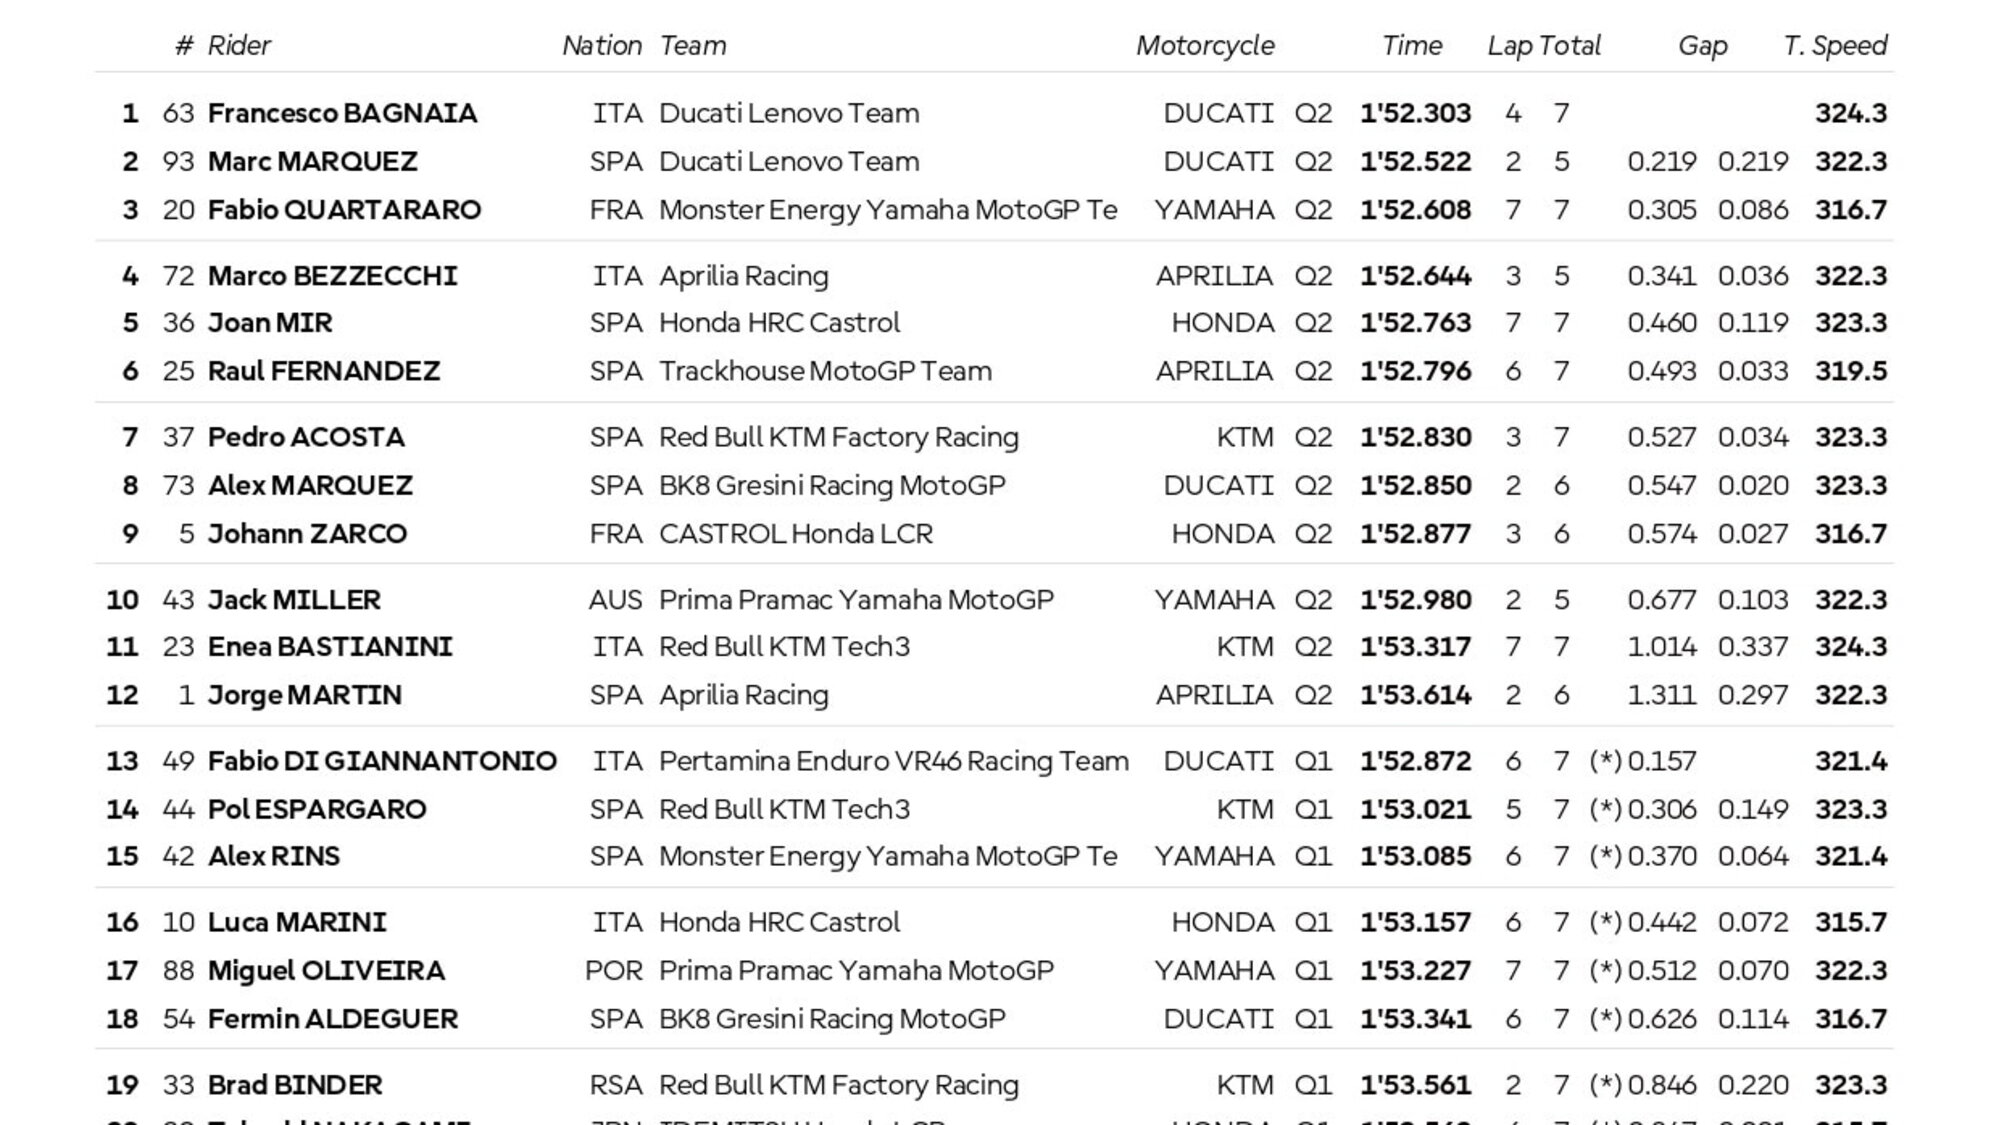
Task: Click Bagnaia's top speed 324.3
Action: [x=1850, y=113]
